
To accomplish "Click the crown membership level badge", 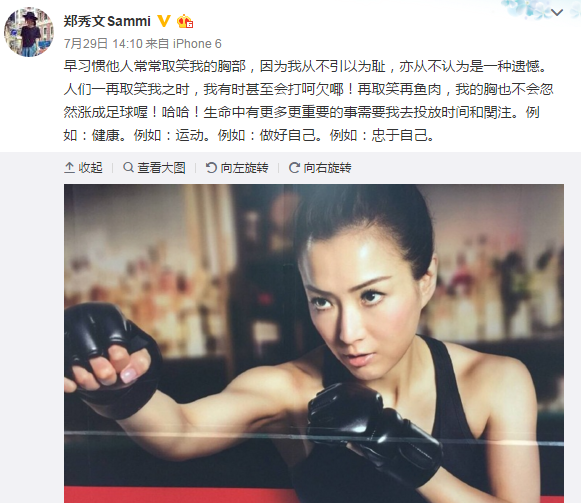I will click(x=185, y=21).
